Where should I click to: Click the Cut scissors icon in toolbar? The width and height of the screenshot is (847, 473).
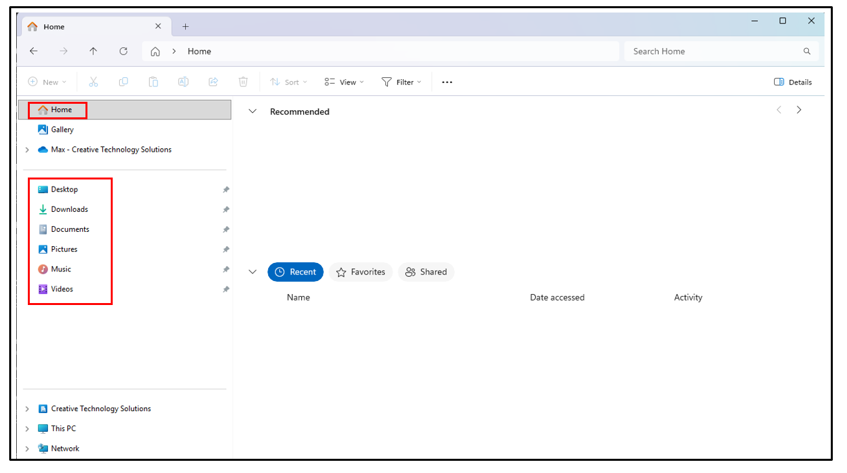click(93, 82)
